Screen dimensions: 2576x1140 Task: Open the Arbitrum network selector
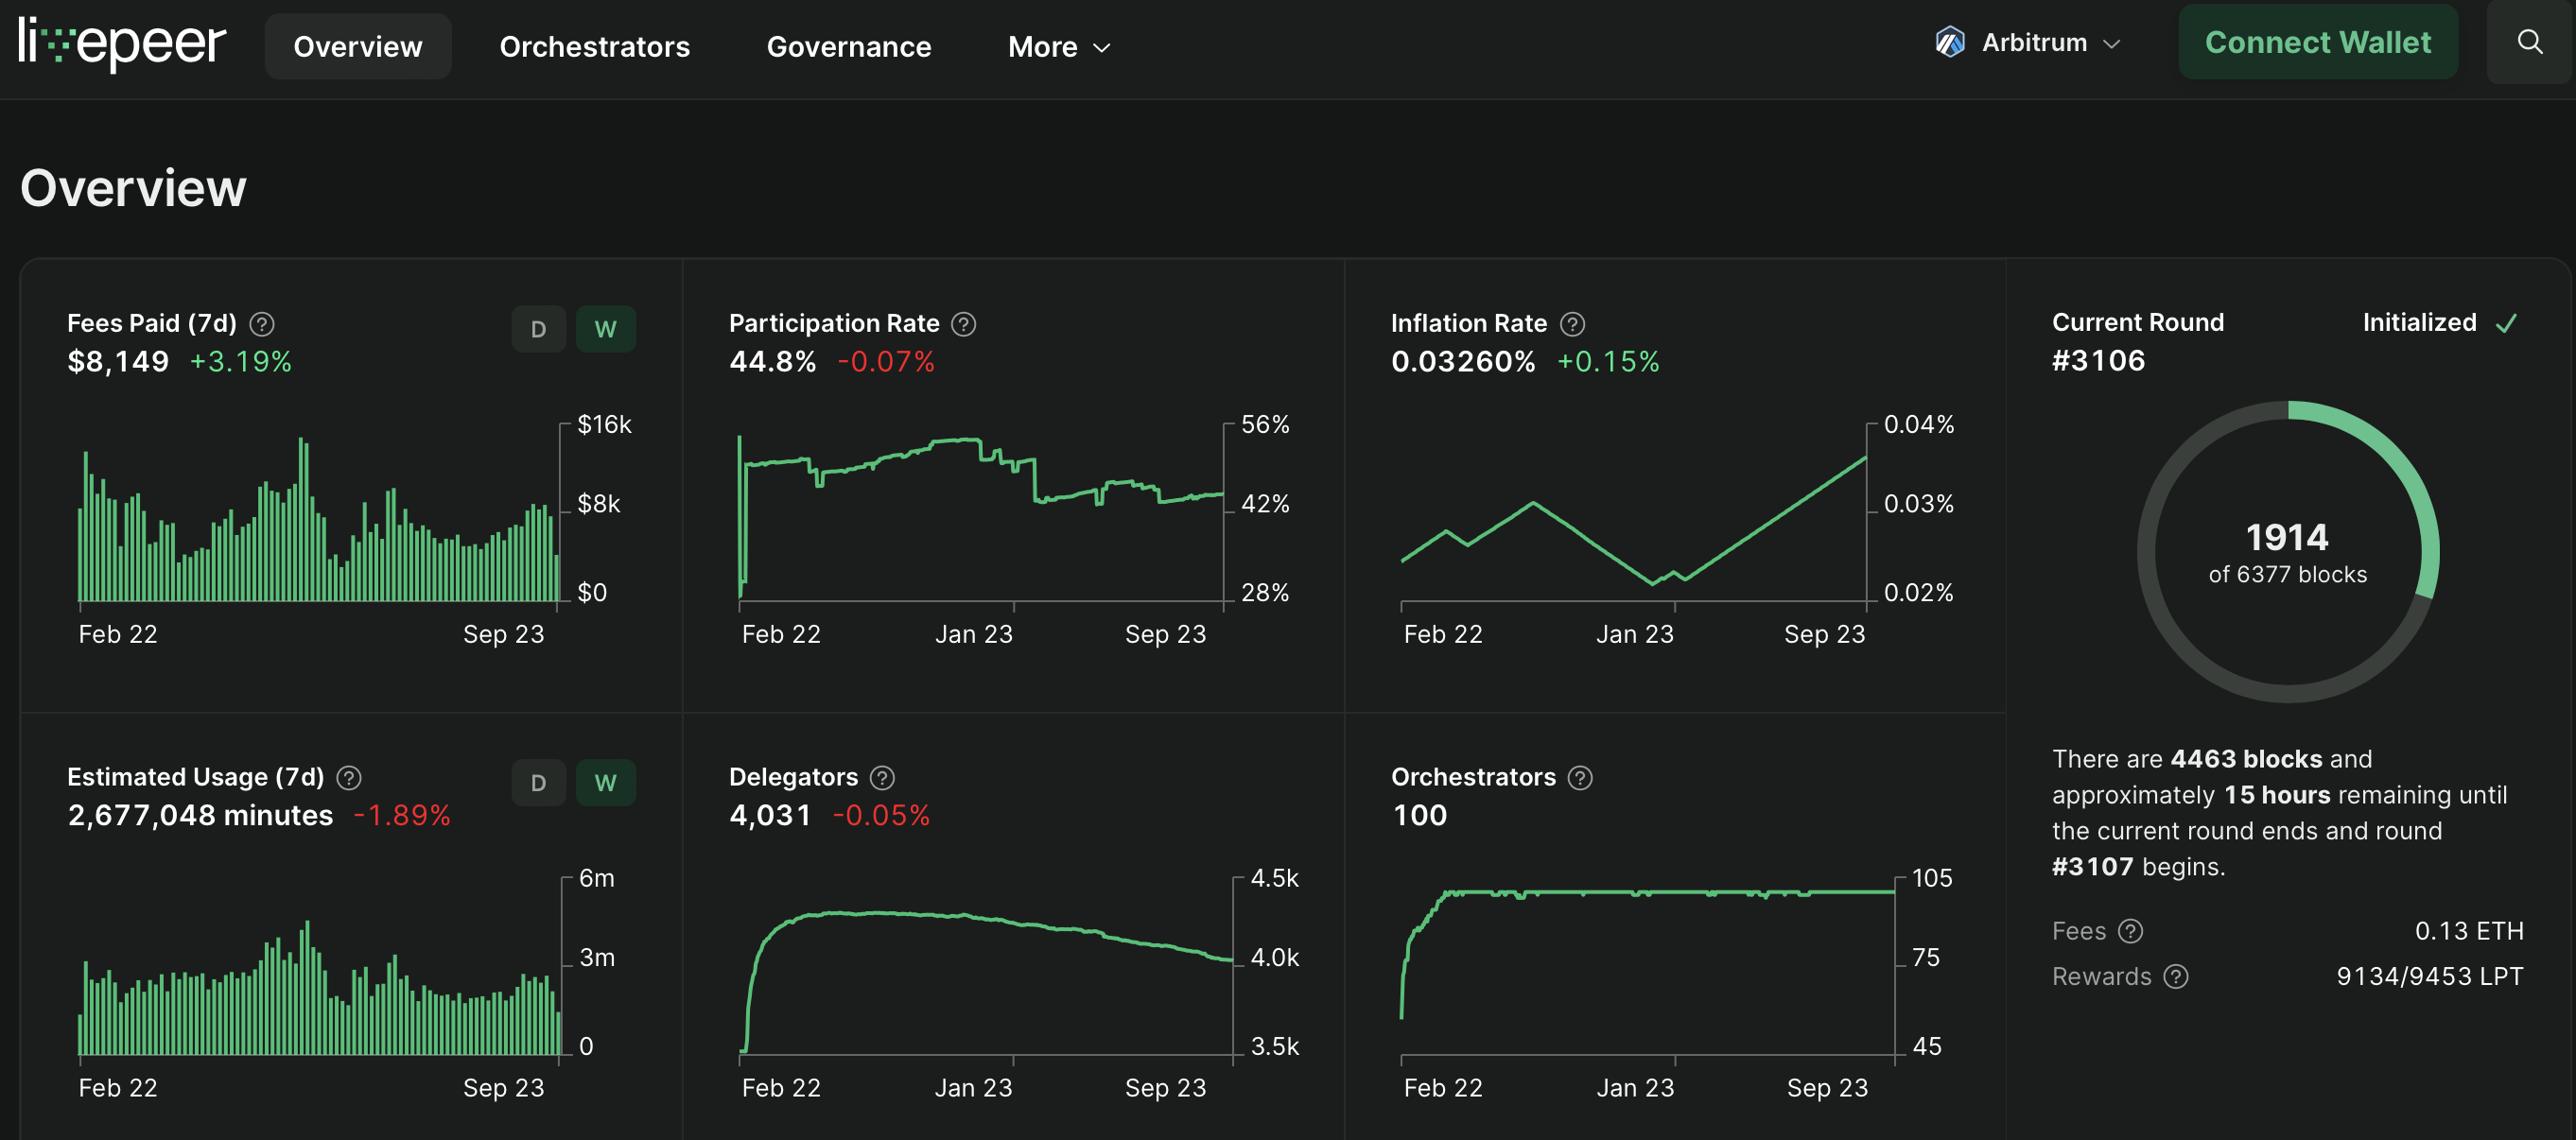[2027, 43]
